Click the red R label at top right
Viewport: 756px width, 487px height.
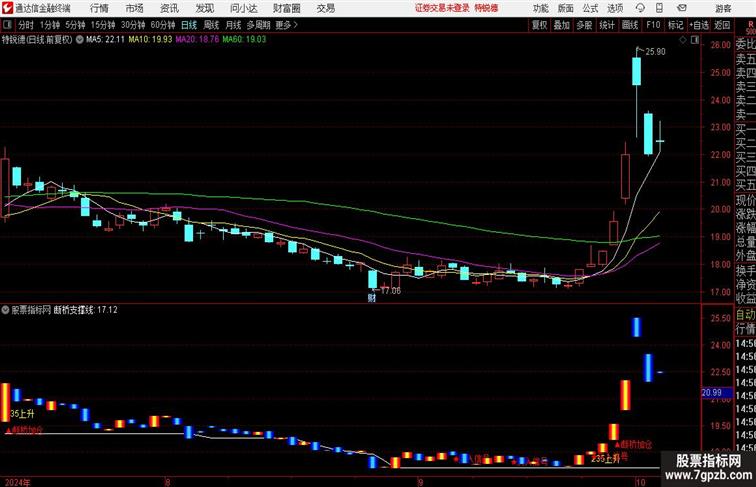pyautogui.click(x=751, y=24)
